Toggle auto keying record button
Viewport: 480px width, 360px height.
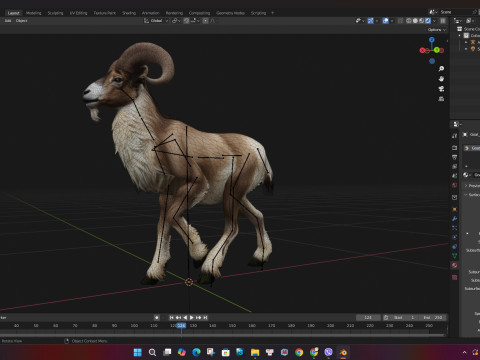tap(157, 318)
